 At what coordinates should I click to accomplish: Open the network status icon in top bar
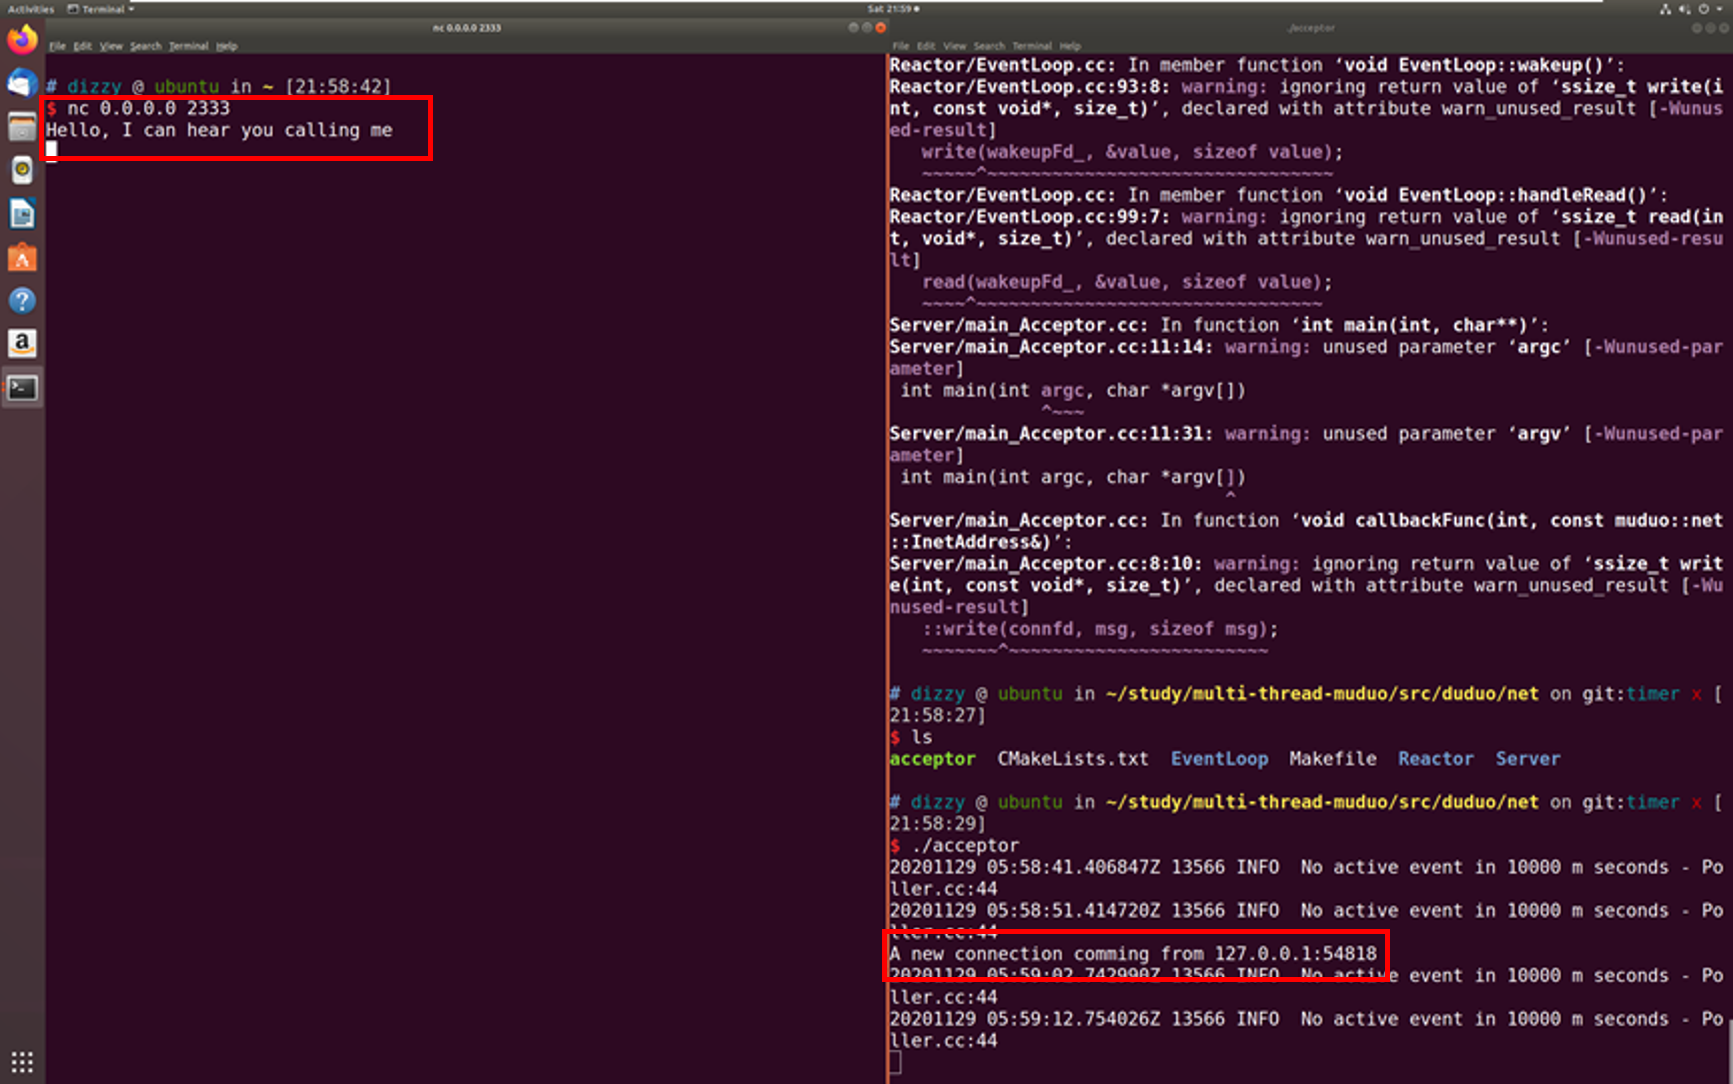click(x=1665, y=9)
